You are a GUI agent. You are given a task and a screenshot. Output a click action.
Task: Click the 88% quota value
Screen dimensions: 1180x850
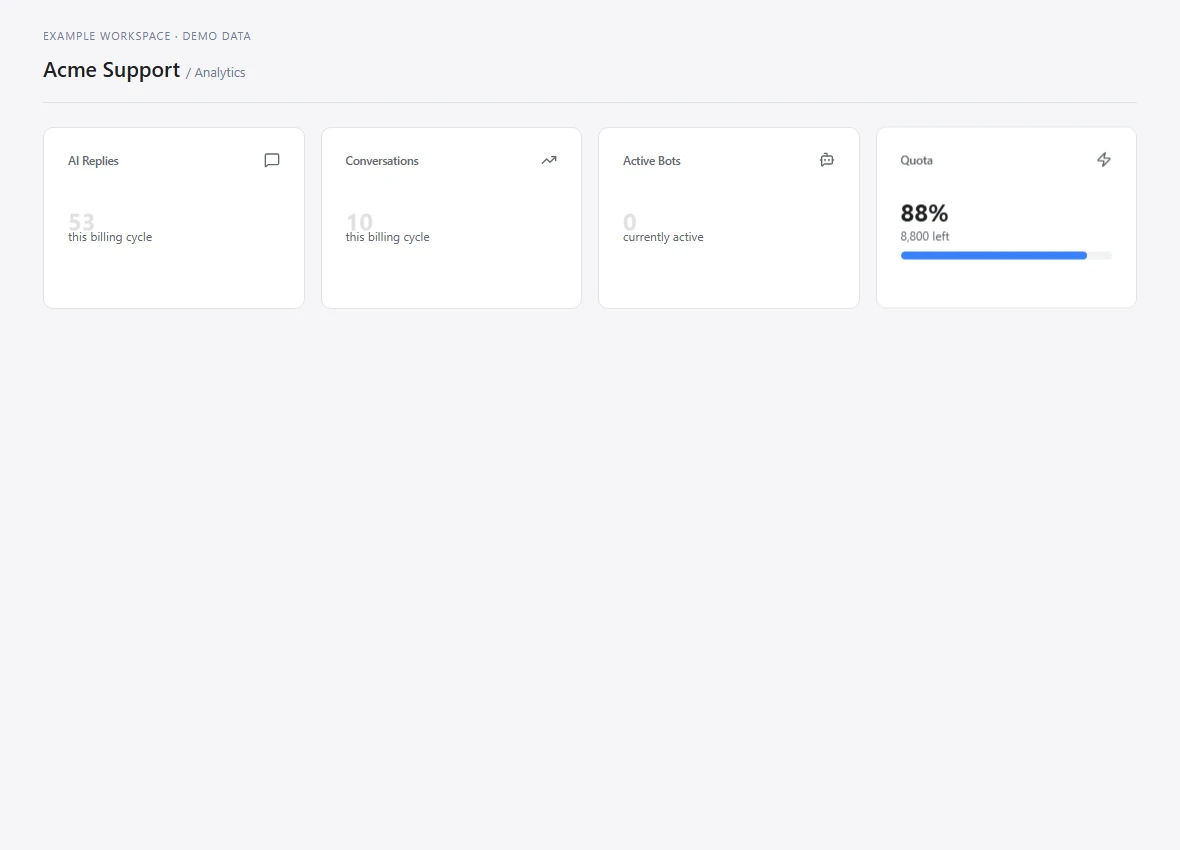coord(924,214)
